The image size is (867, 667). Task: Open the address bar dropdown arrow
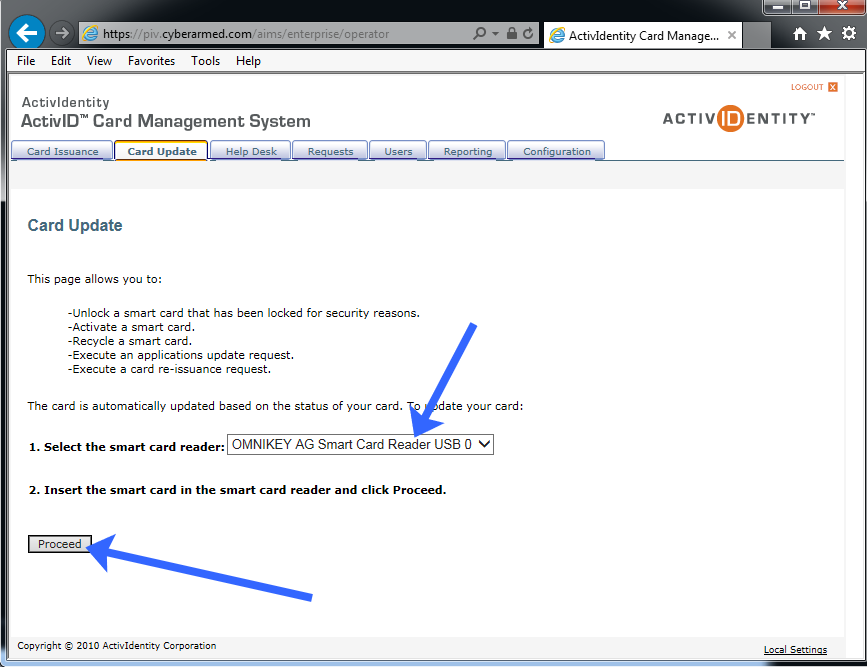[495, 34]
